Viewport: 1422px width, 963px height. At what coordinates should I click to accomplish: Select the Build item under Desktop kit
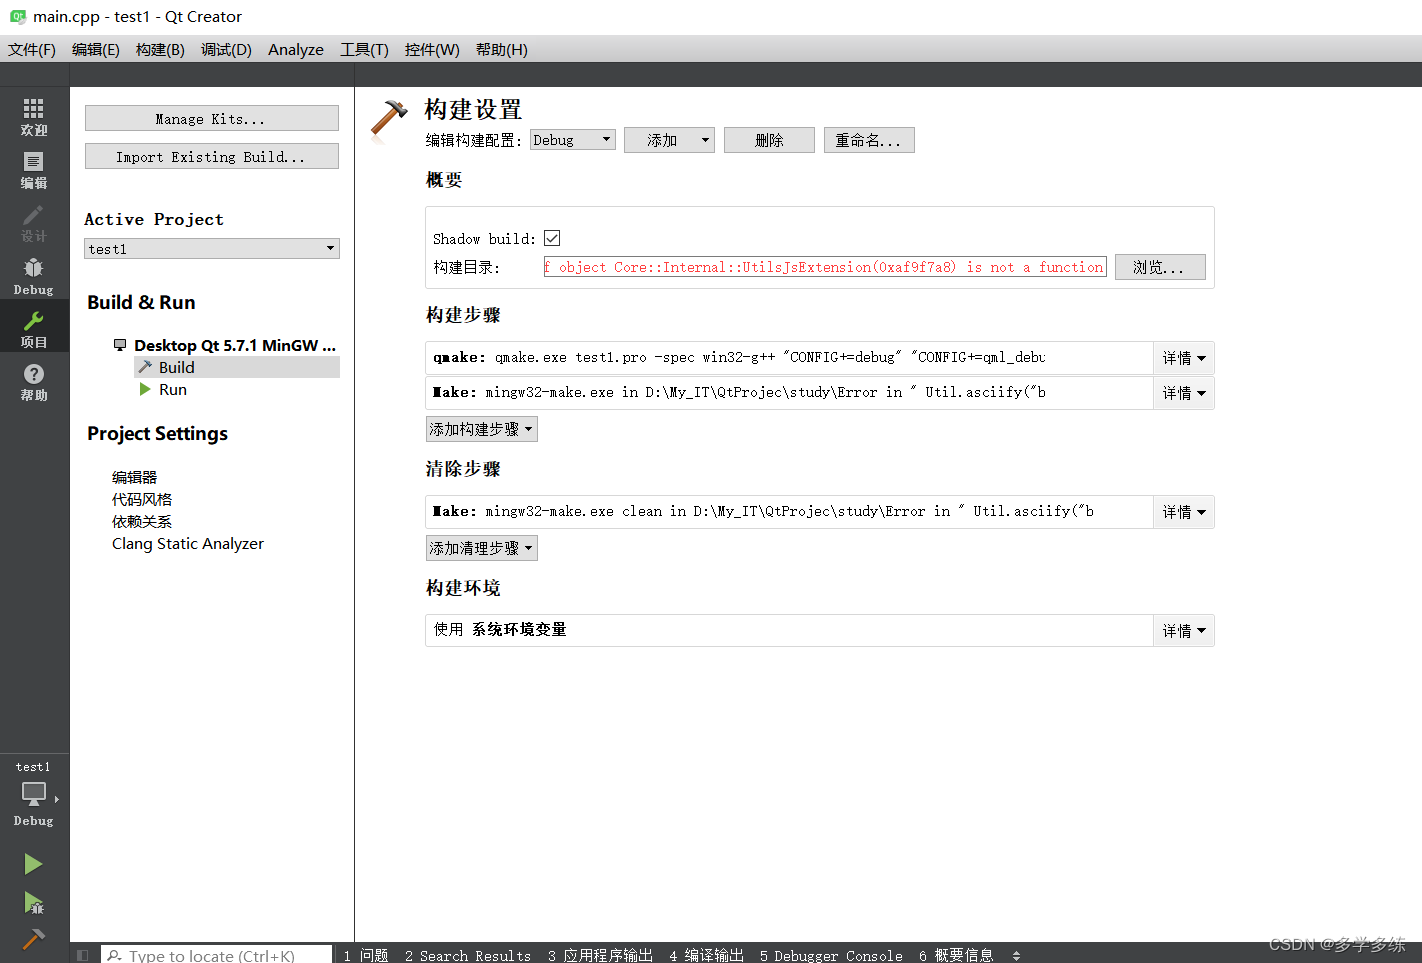[236, 367]
